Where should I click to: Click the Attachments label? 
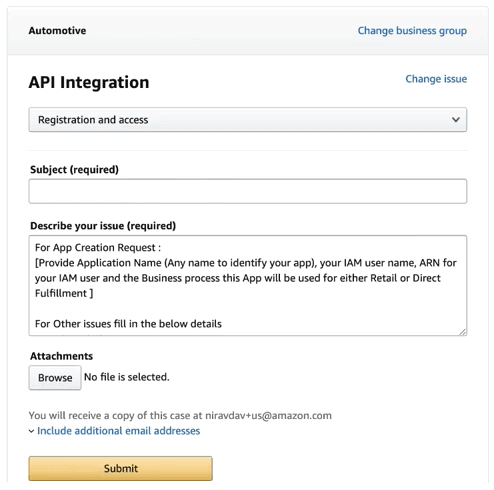coord(61,356)
